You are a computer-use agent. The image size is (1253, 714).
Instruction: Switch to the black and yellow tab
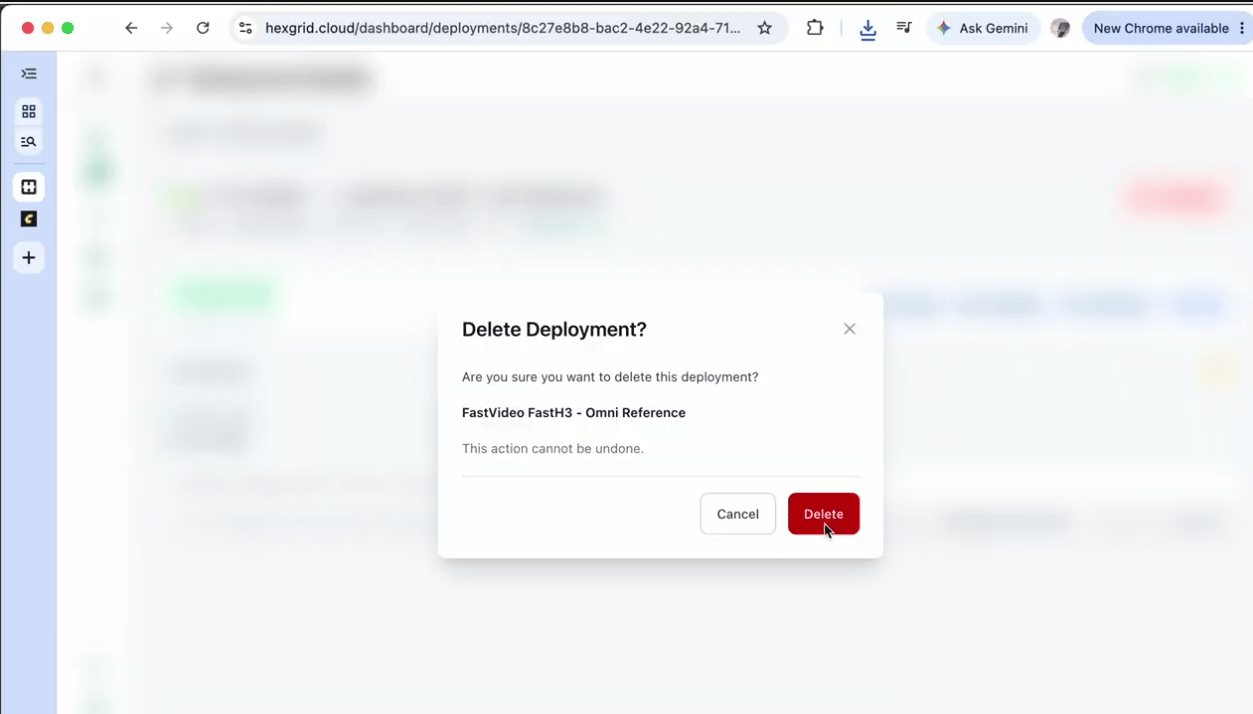coord(29,219)
